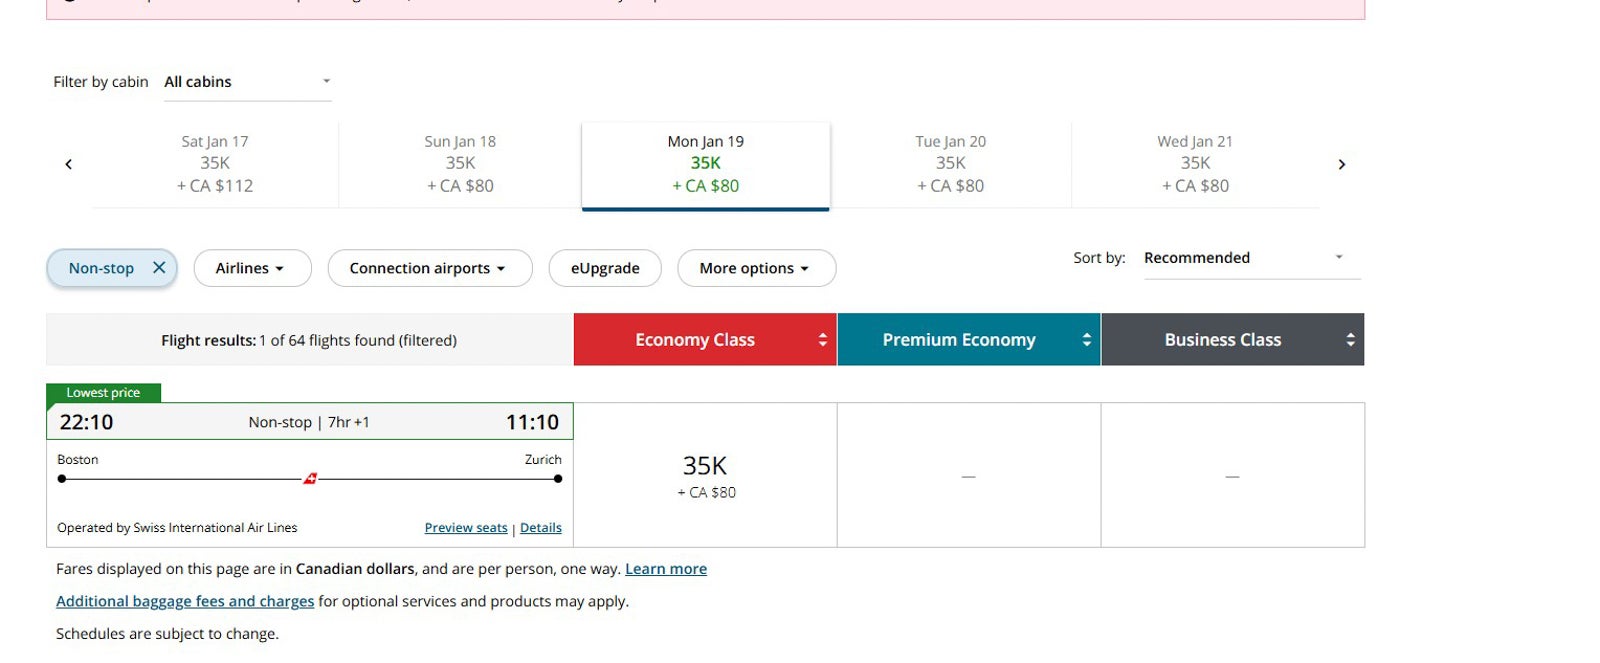View flight Details link

540,528
